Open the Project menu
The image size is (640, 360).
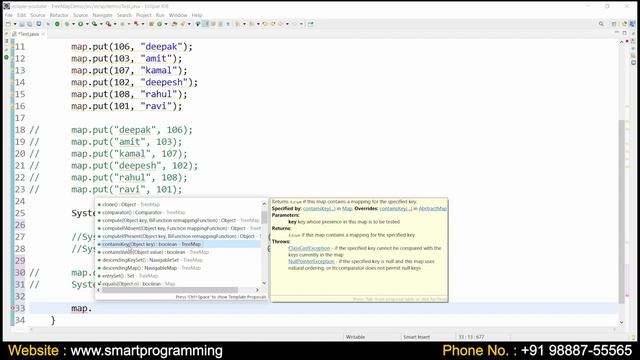coord(143,15)
